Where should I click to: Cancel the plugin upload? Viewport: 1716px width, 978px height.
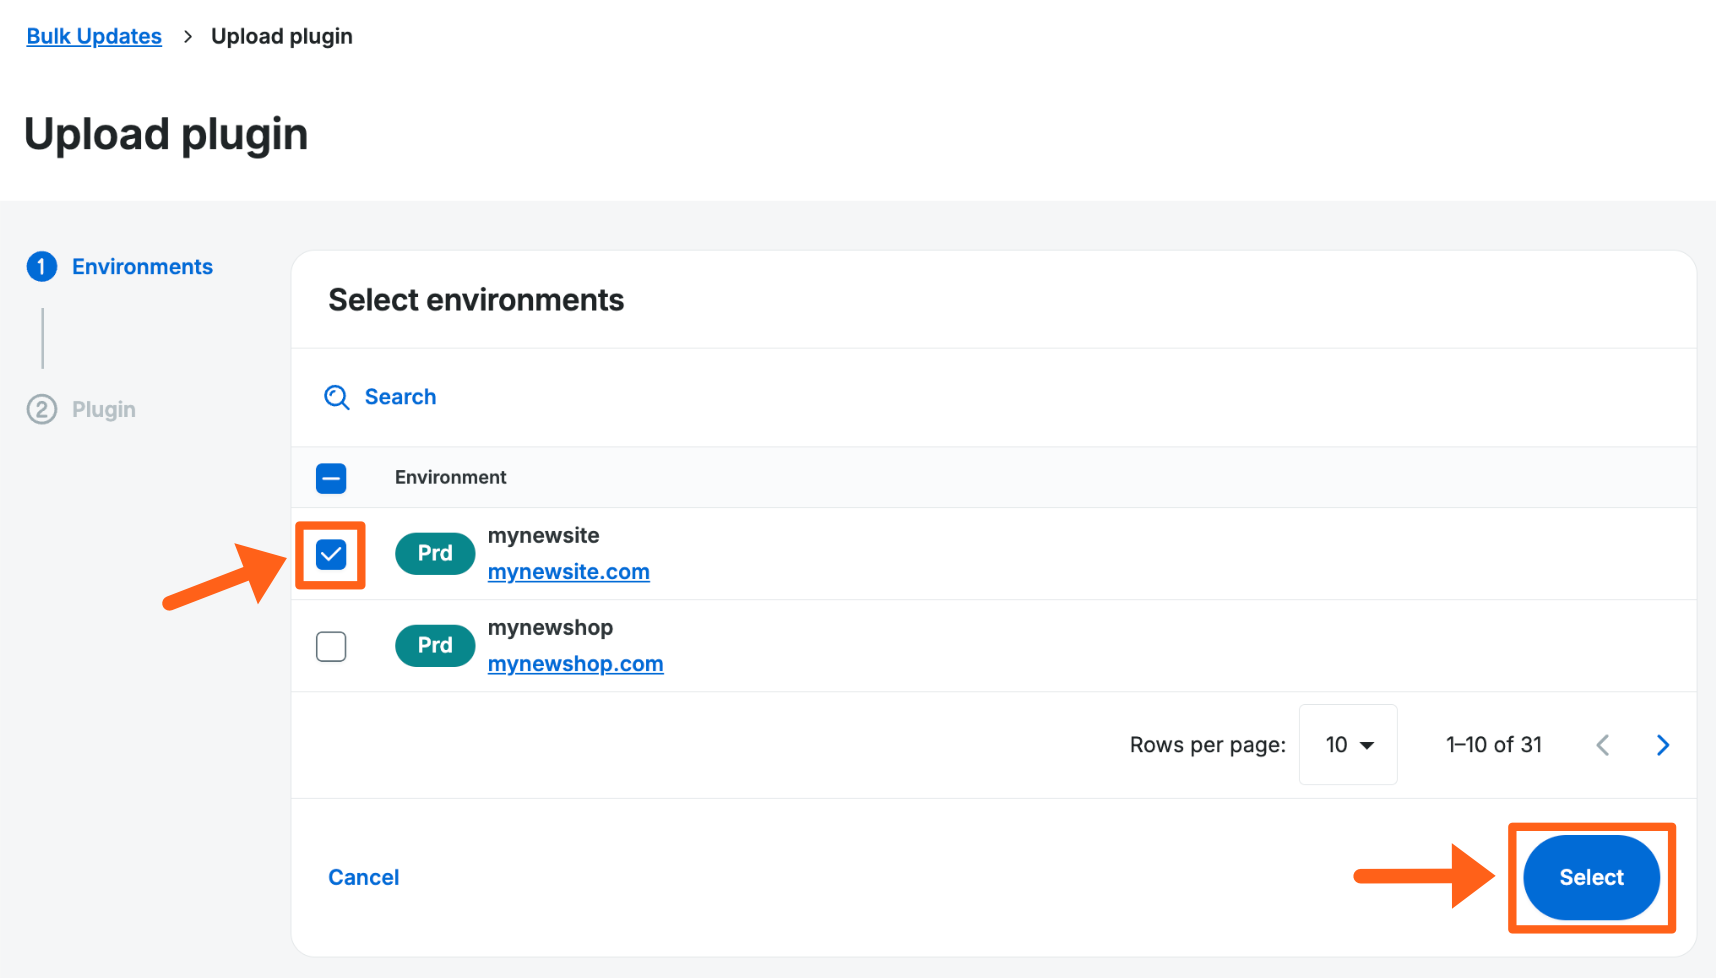point(363,877)
